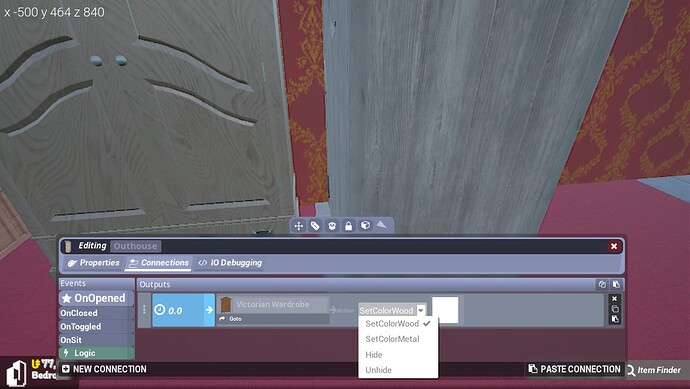
Task: Click the copy-all icon in Outputs header
Action: pos(602,284)
